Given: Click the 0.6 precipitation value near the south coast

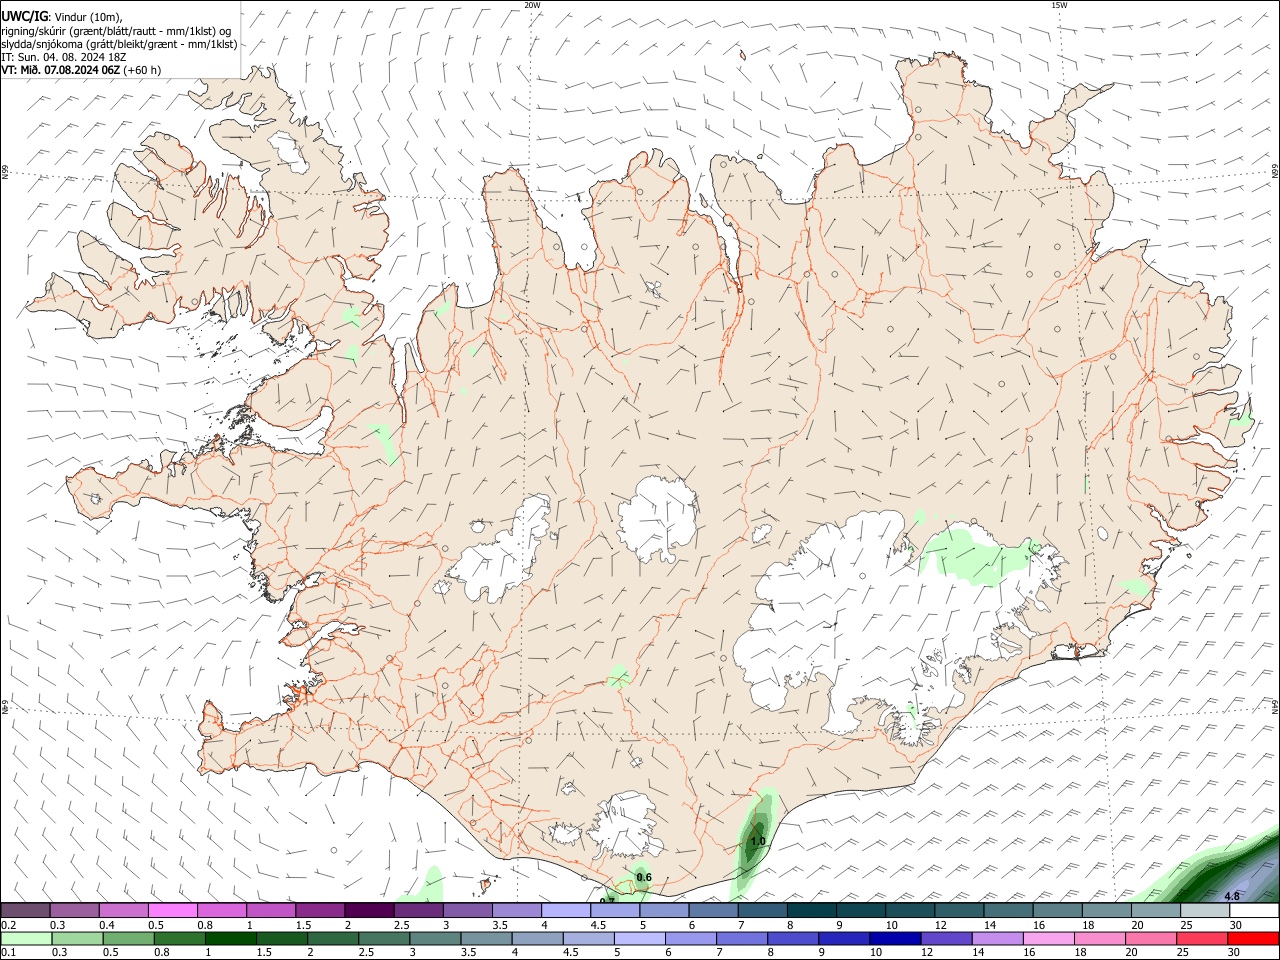Looking at the screenshot, I should pos(644,878).
